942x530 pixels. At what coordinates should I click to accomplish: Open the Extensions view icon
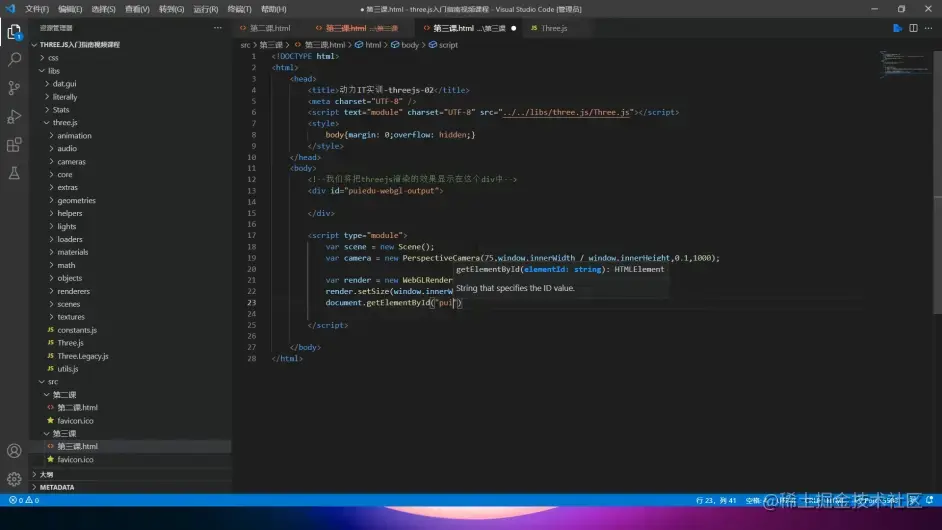[14, 145]
